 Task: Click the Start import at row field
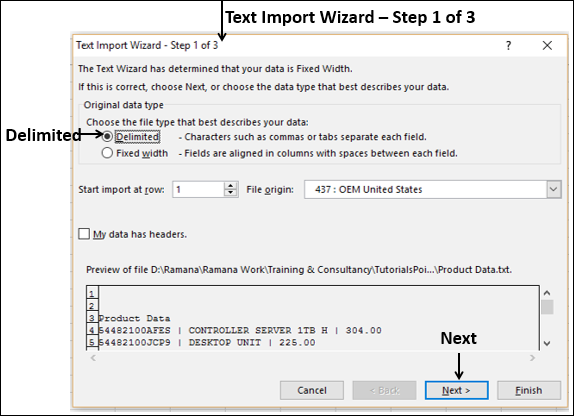[198, 189]
